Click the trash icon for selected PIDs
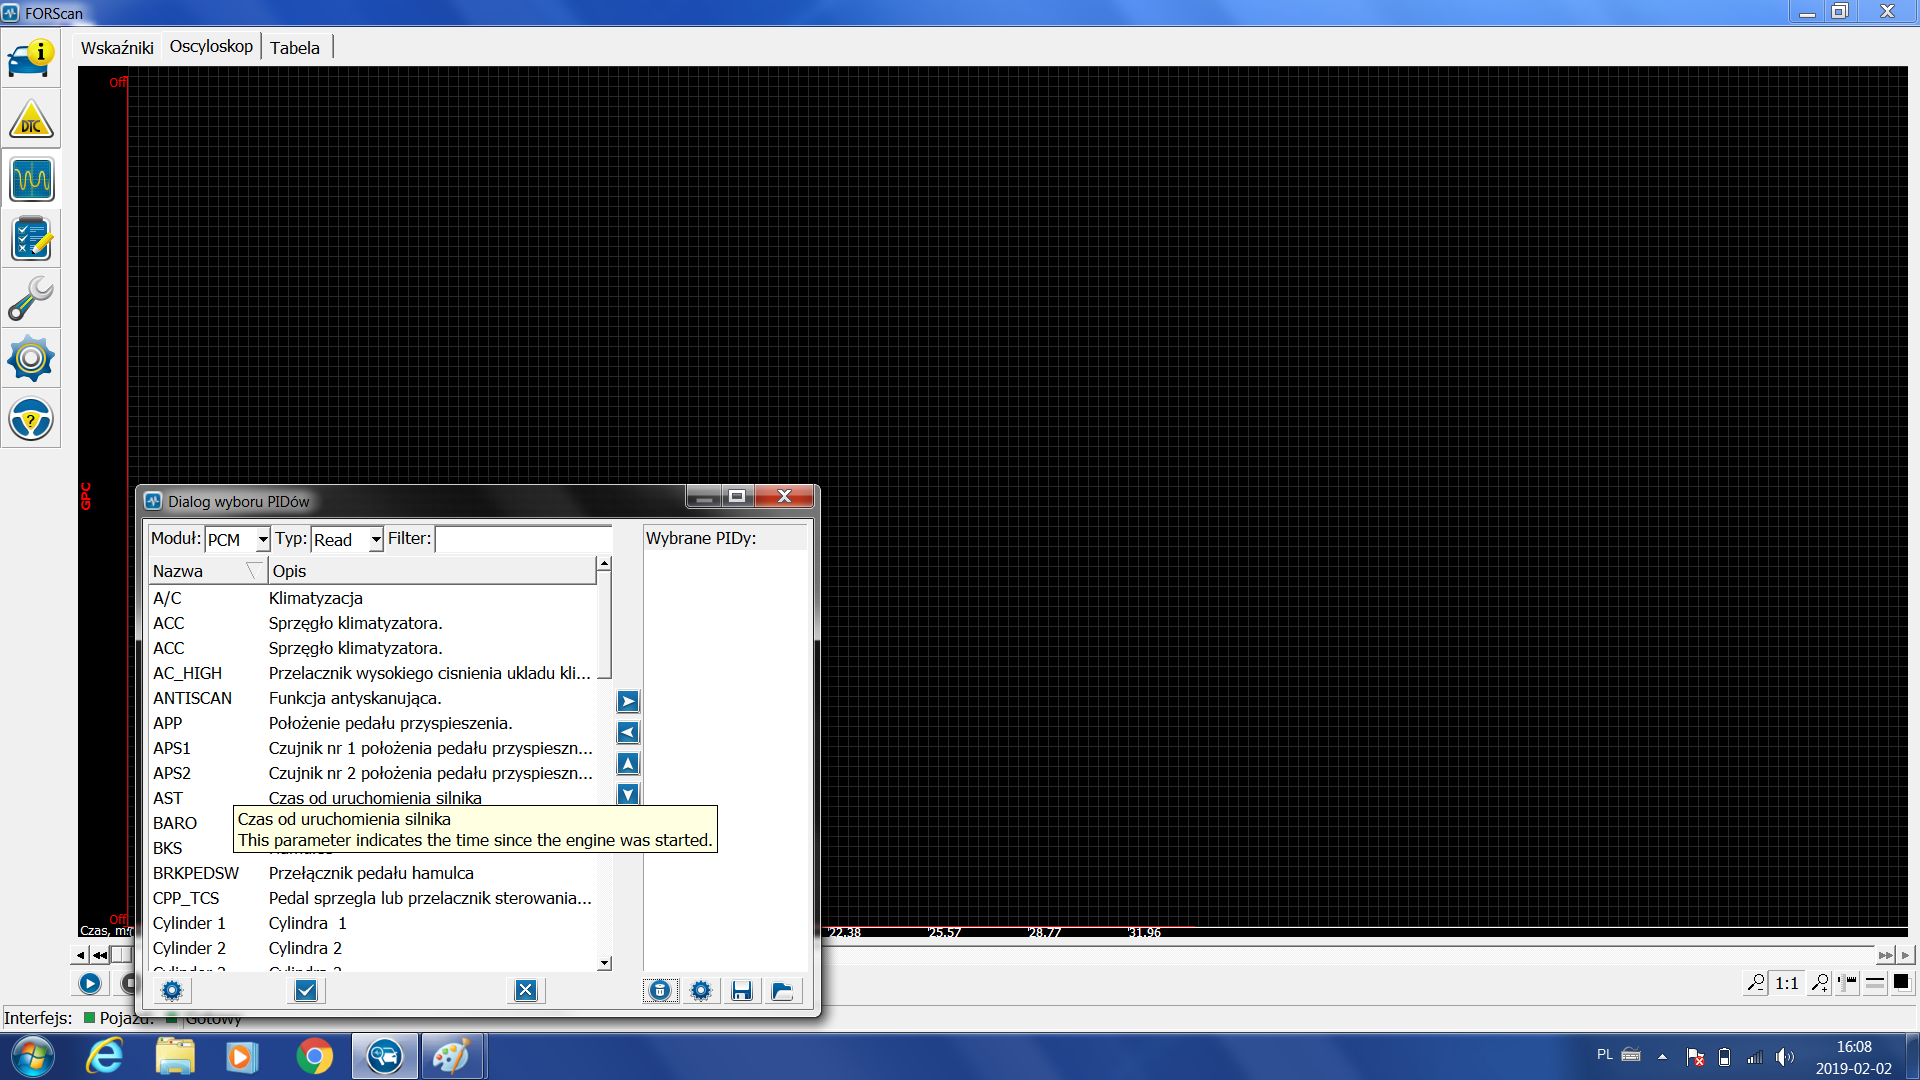Viewport: 1920px width, 1080px height. click(x=660, y=991)
